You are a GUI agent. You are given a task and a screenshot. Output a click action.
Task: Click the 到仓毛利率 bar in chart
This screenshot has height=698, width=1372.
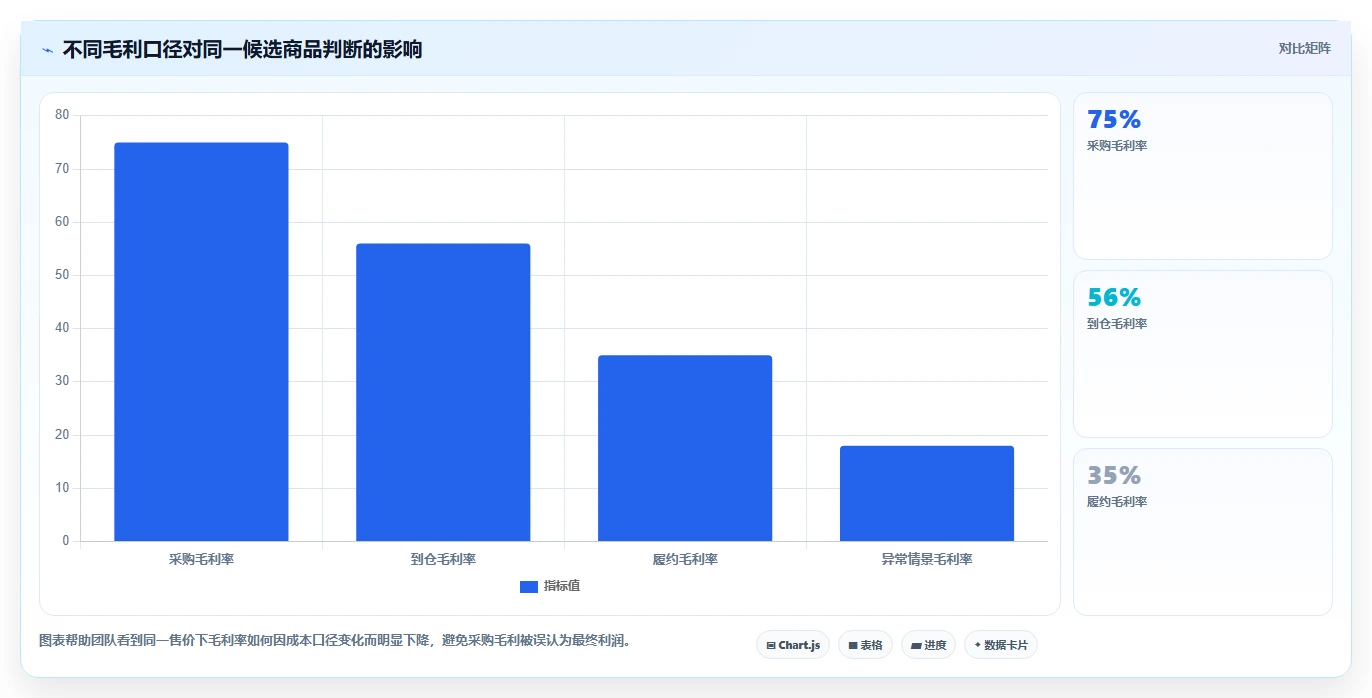coord(443,392)
